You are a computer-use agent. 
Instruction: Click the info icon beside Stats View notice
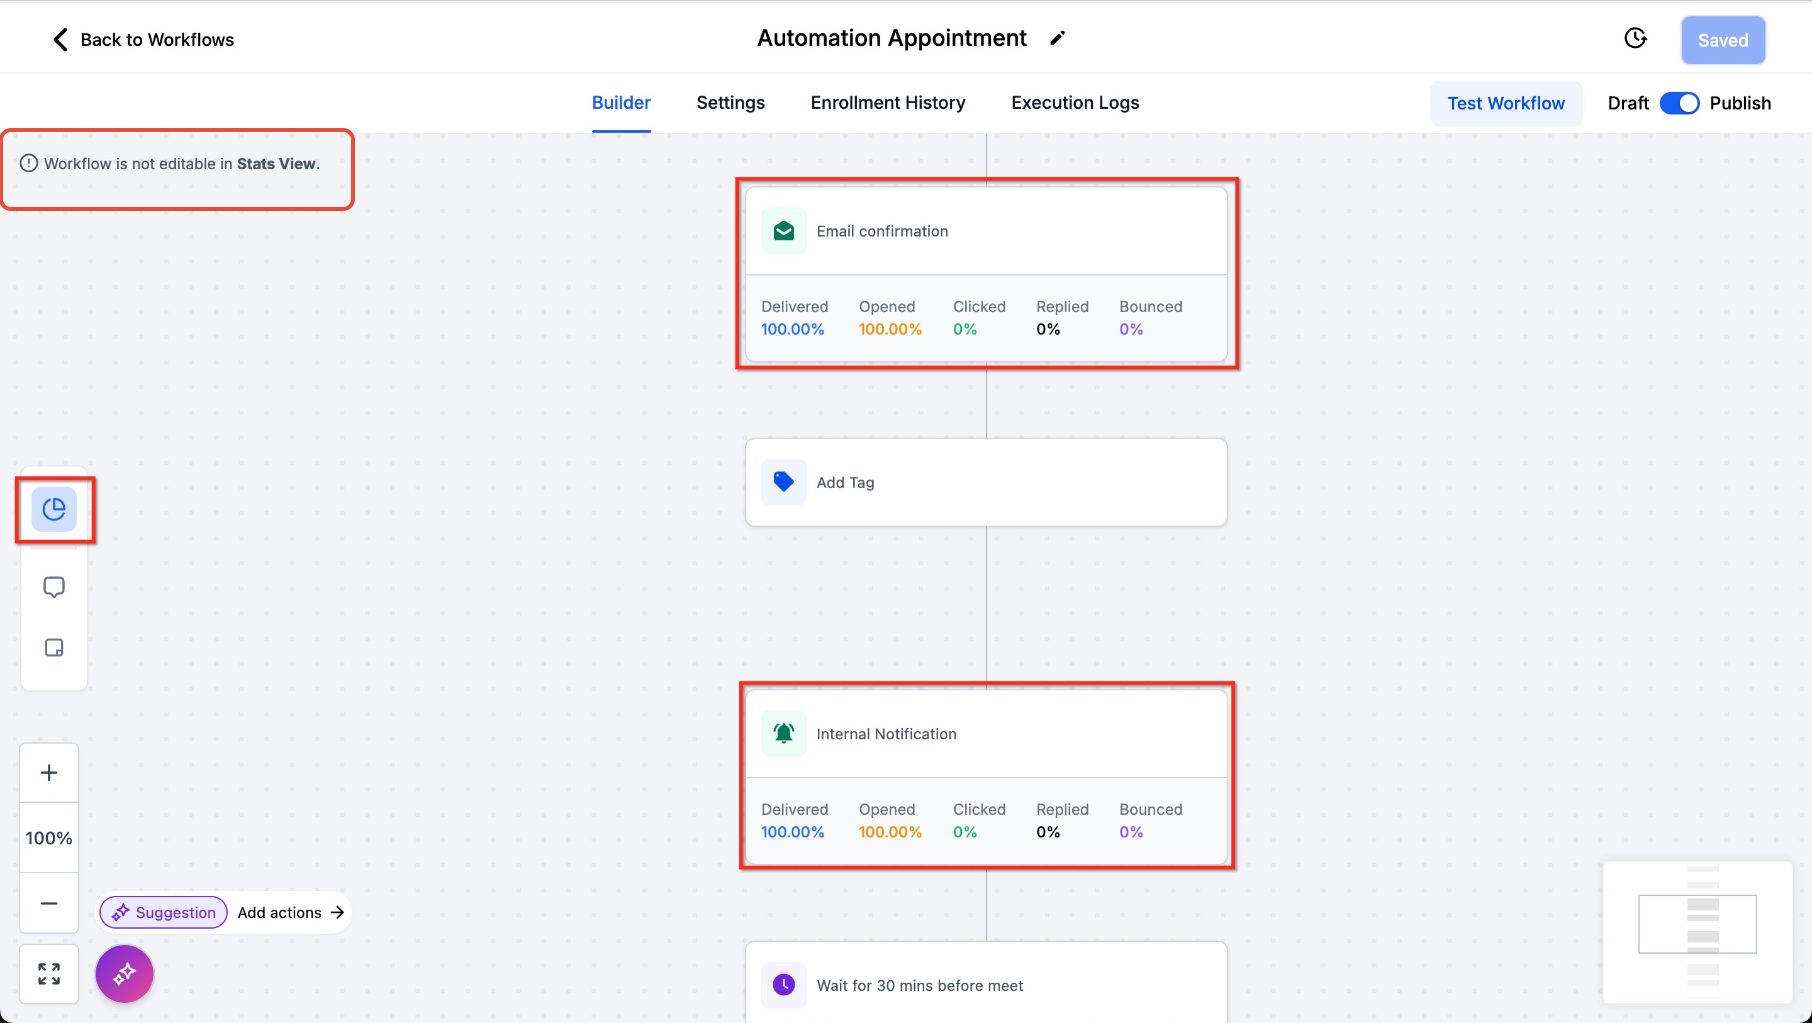[29, 163]
